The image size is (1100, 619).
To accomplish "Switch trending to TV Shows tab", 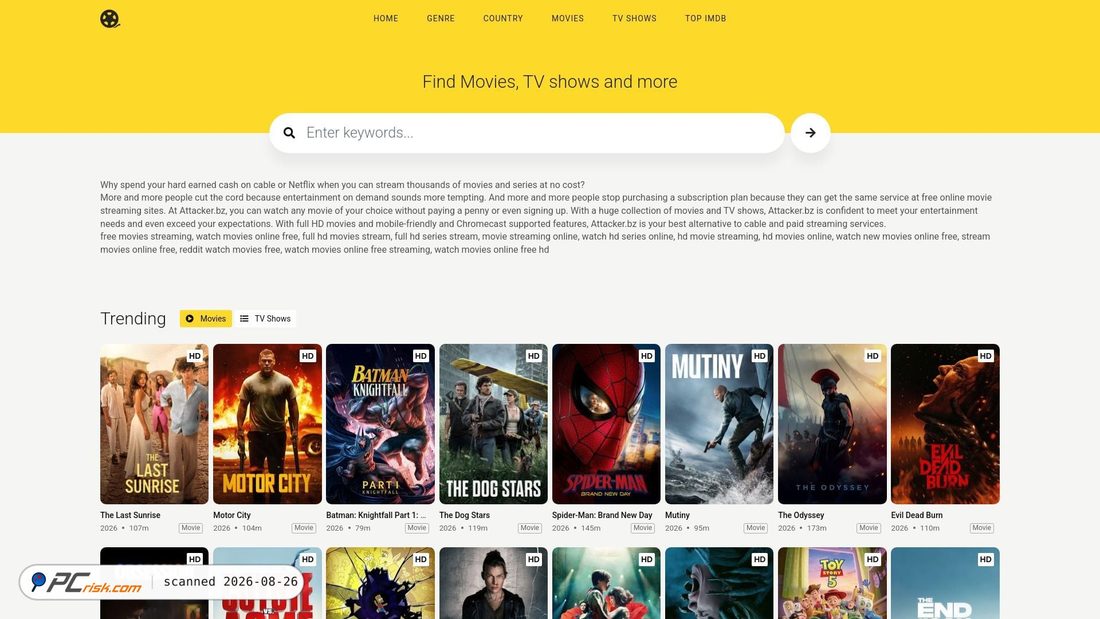I will (x=265, y=319).
